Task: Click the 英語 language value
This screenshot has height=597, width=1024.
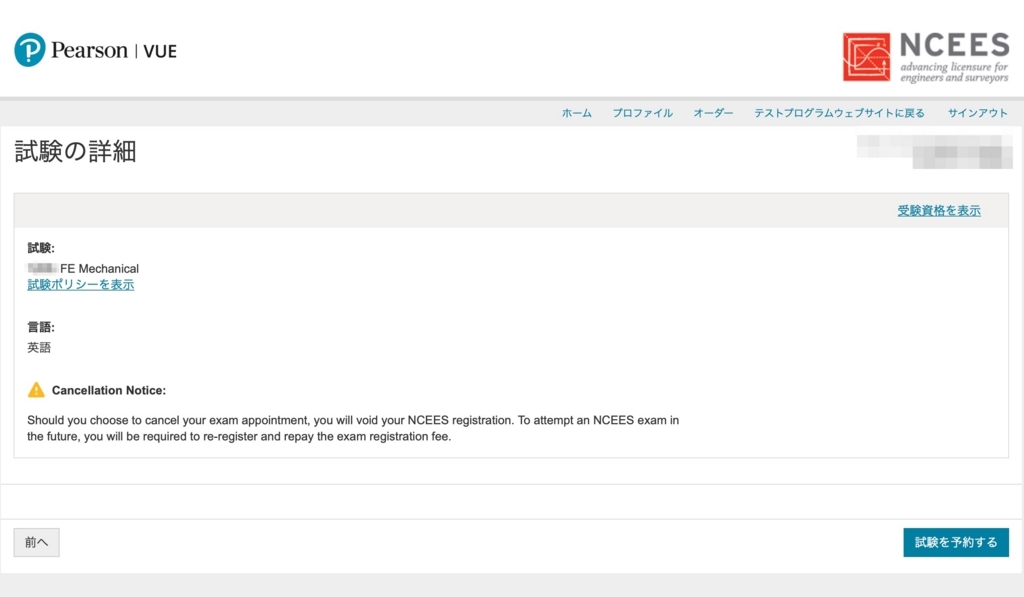Action: coord(39,347)
